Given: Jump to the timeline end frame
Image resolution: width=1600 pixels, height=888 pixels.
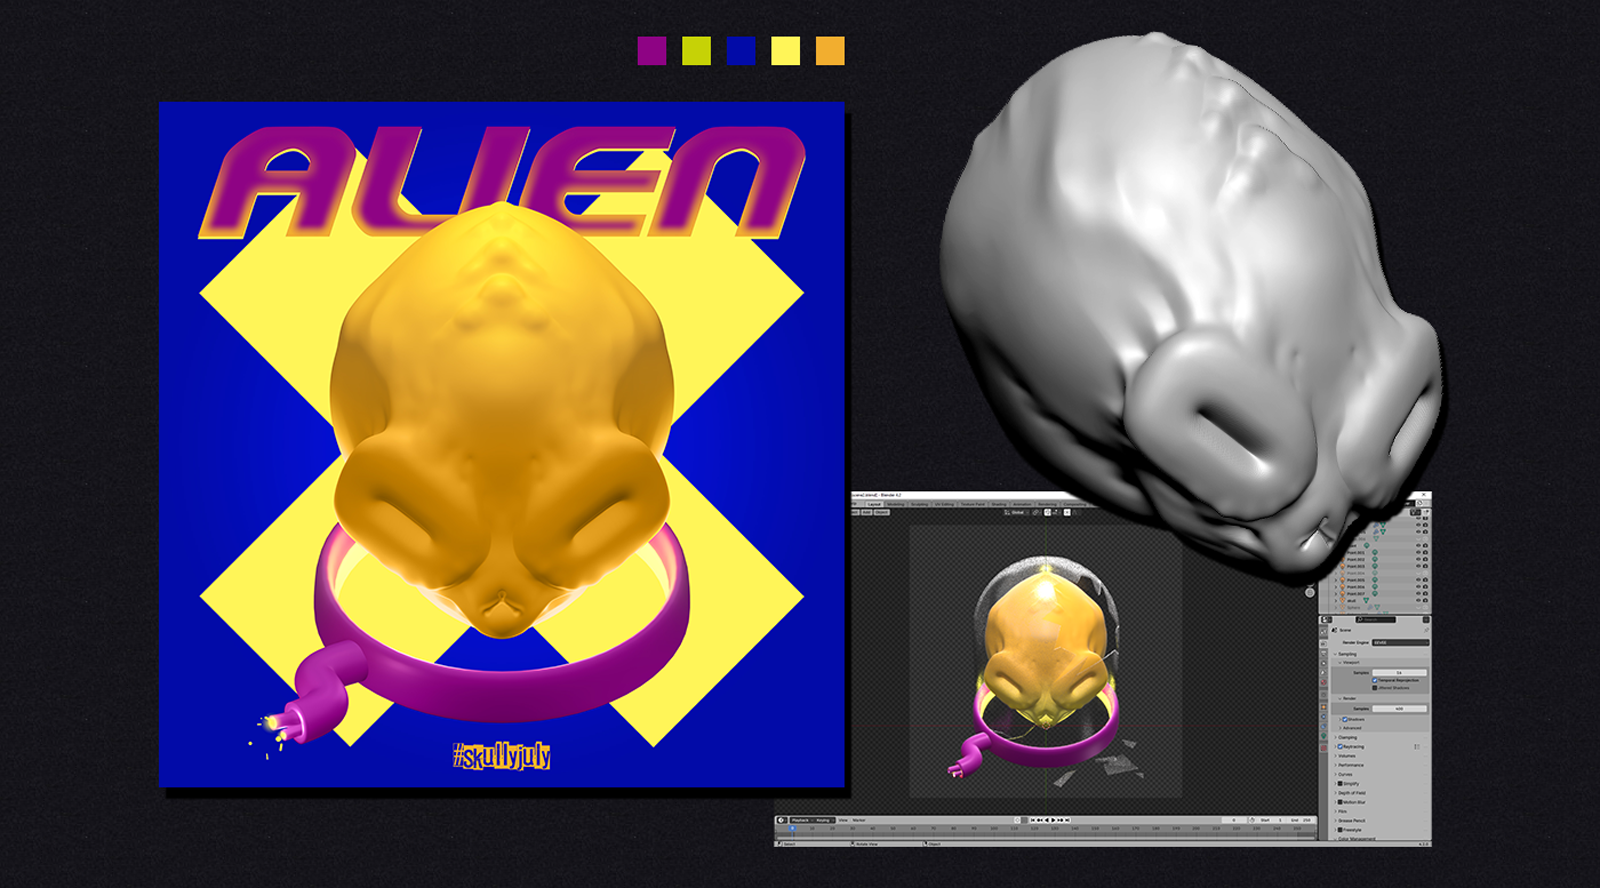Looking at the screenshot, I should pos(1068,820).
